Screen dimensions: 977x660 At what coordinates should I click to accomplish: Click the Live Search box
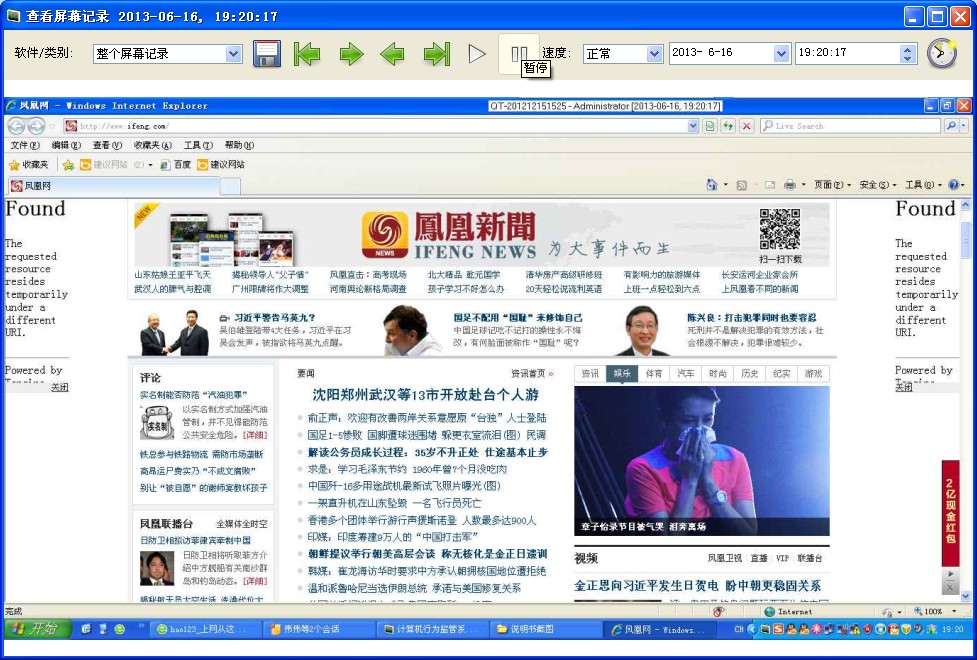[851, 126]
